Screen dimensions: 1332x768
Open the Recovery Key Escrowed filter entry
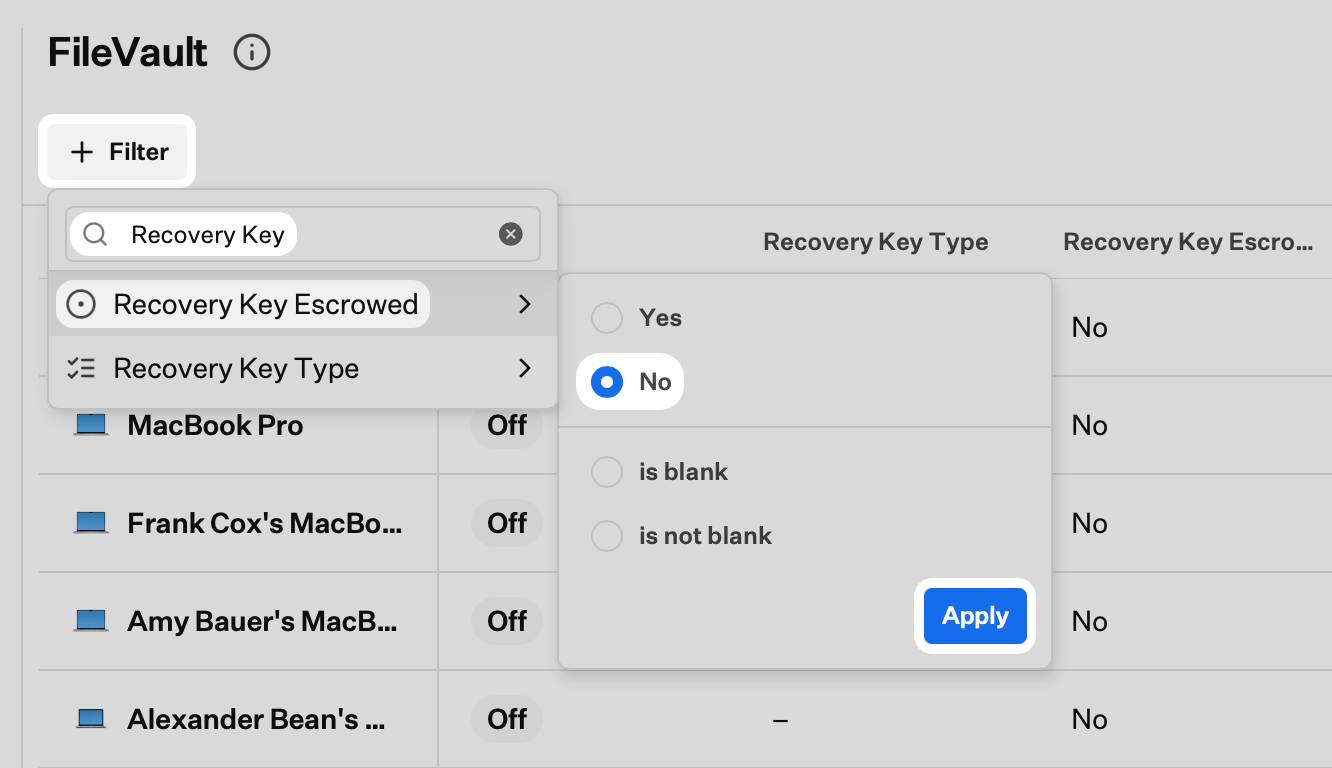(303, 304)
